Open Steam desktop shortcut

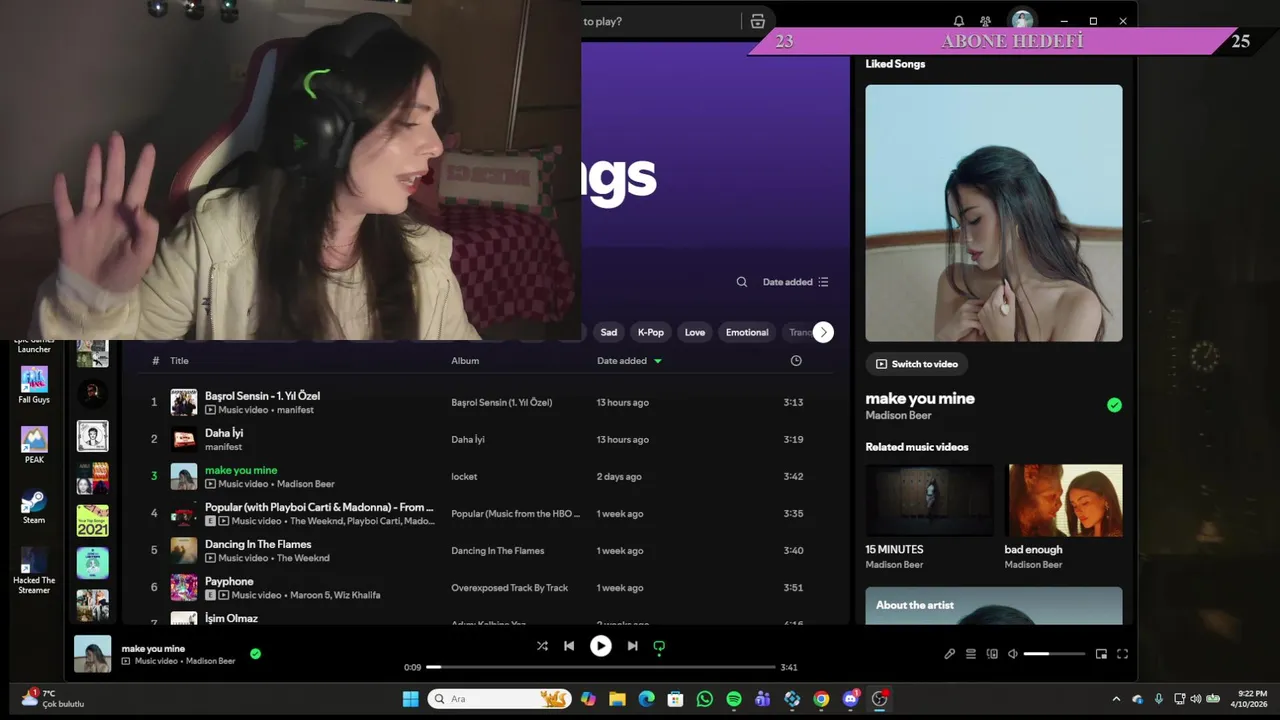tap(34, 506)
